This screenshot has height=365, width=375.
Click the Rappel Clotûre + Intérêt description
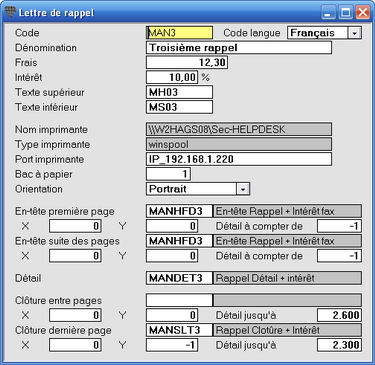pyautogui.click(x=287, y=330)
